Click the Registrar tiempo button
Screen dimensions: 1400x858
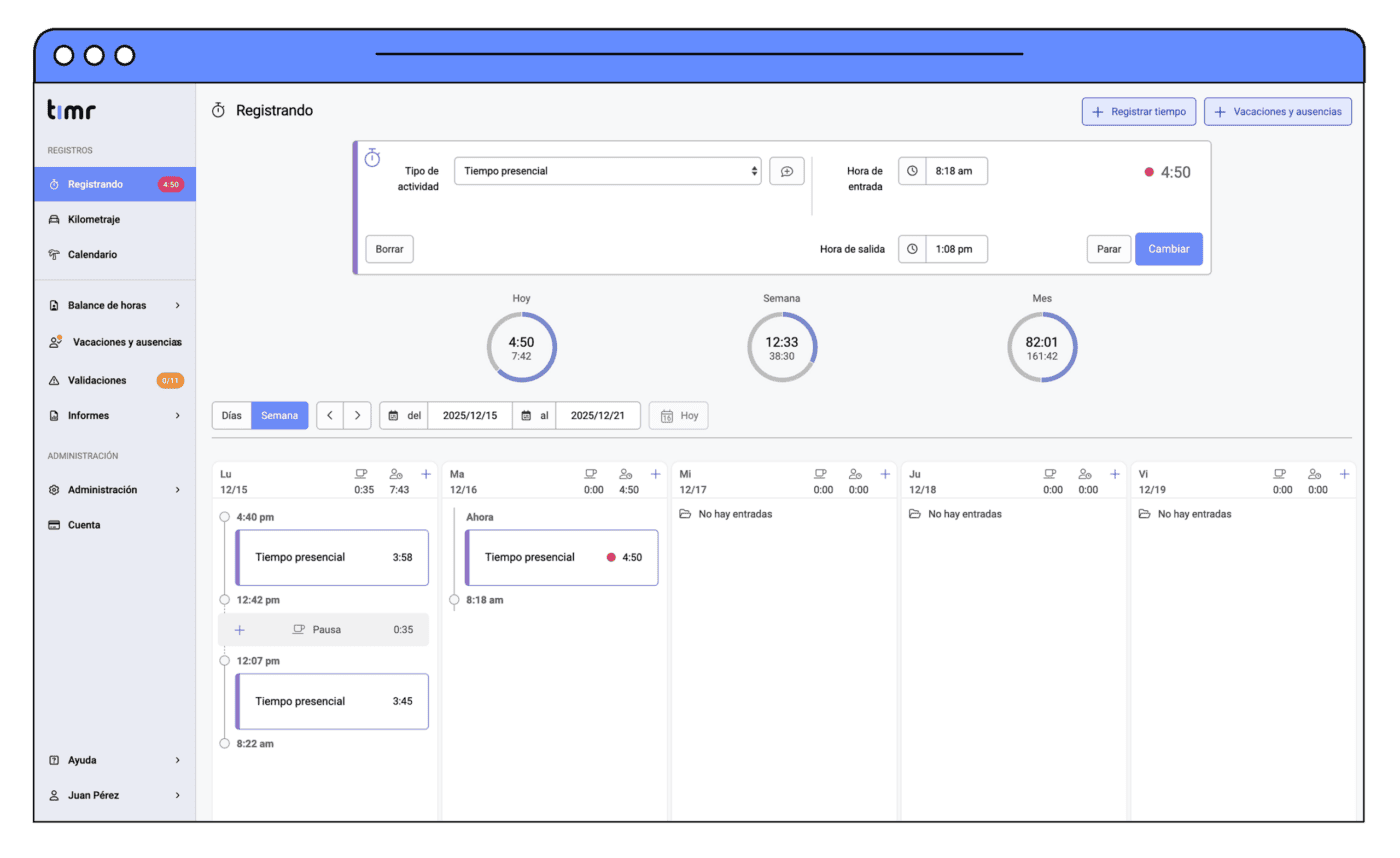tap(1138, 112)
